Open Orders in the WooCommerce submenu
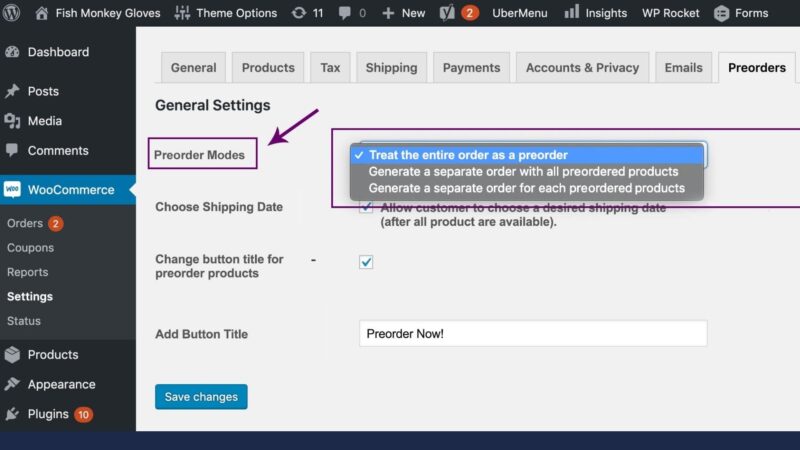The image size is (800, 450). (x=25, y=223)
